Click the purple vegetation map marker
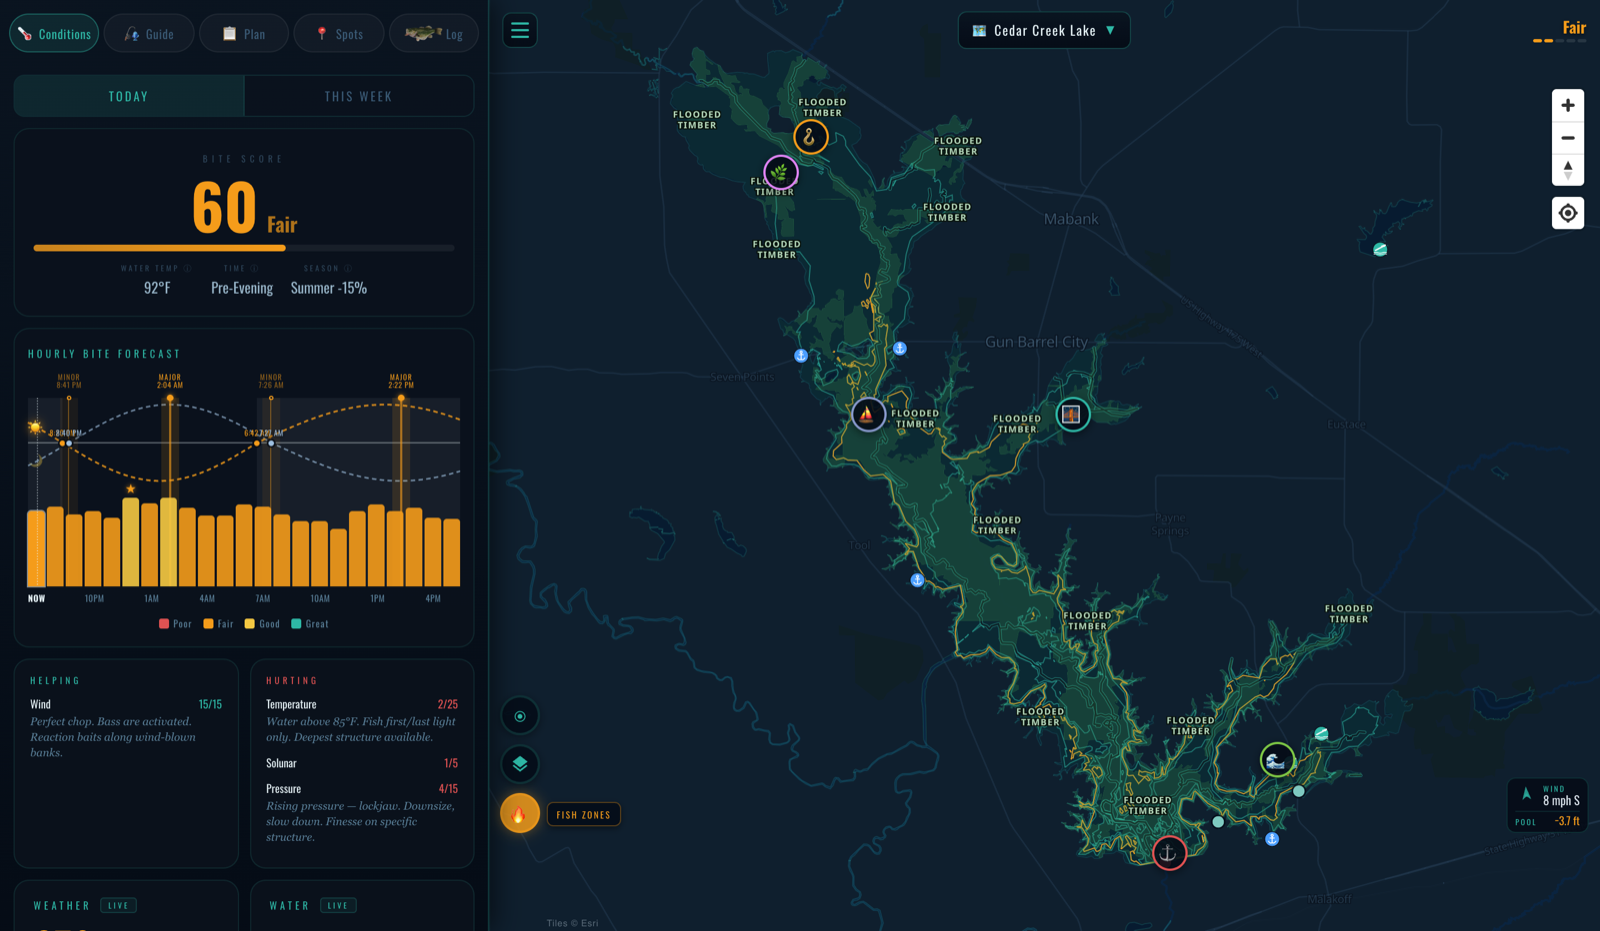 point(780,172)
